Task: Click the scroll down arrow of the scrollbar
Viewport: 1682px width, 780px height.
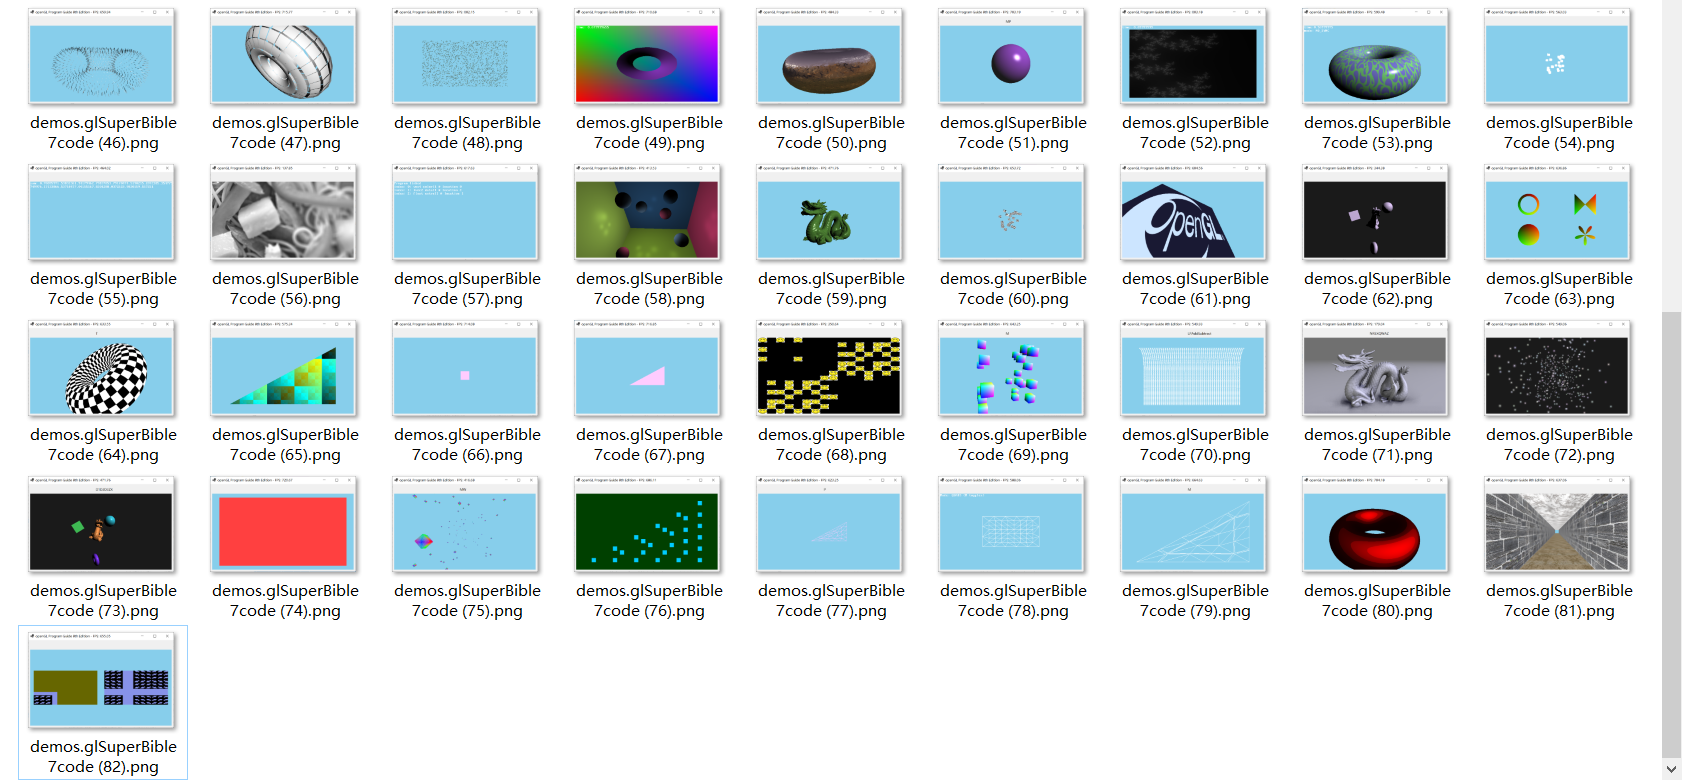Action: (1671, 768)
